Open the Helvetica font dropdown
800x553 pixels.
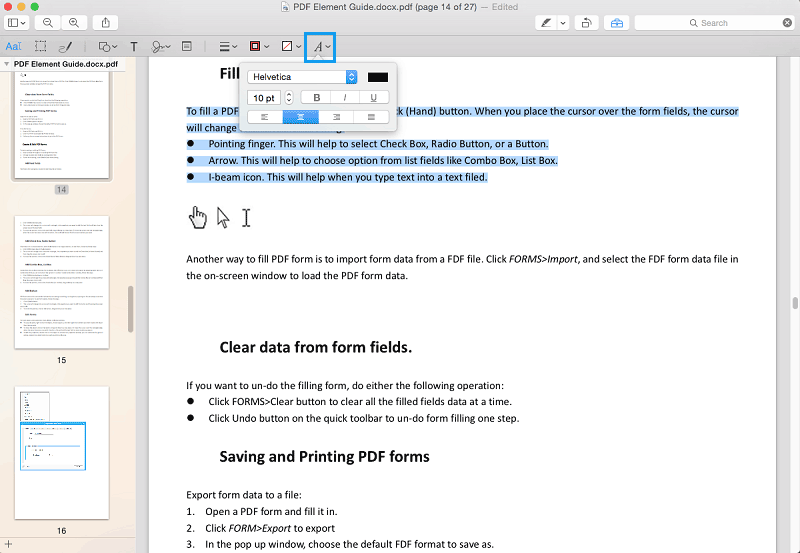[x=302, y=77]
